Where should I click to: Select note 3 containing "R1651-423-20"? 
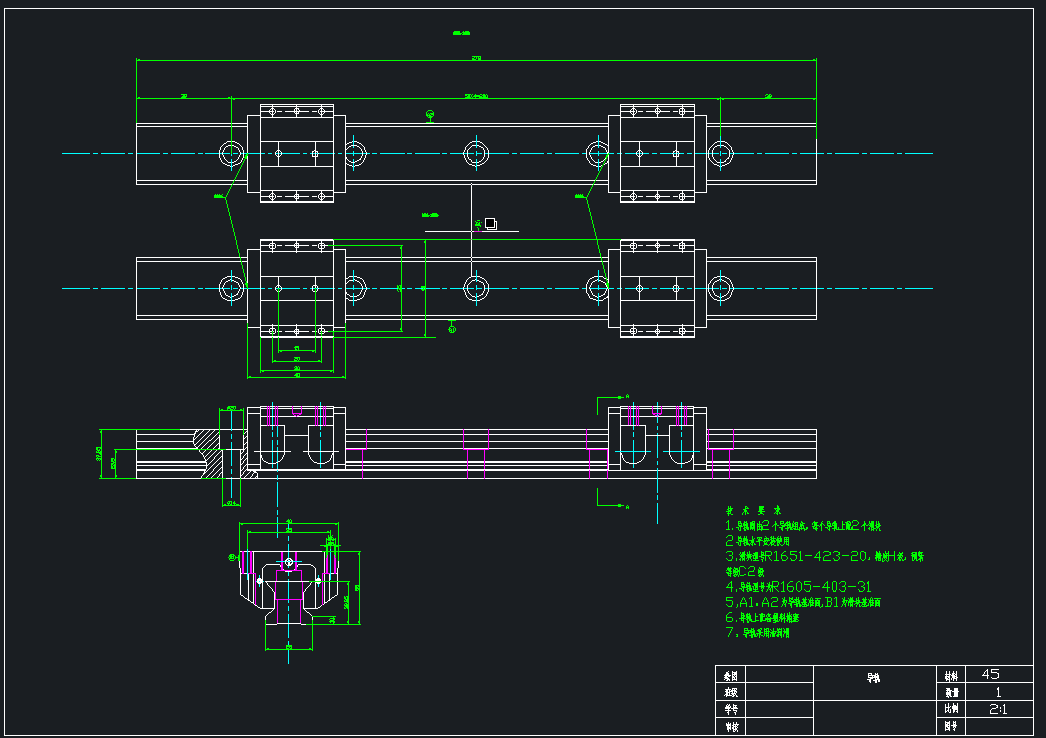click(x=825, y=556)
